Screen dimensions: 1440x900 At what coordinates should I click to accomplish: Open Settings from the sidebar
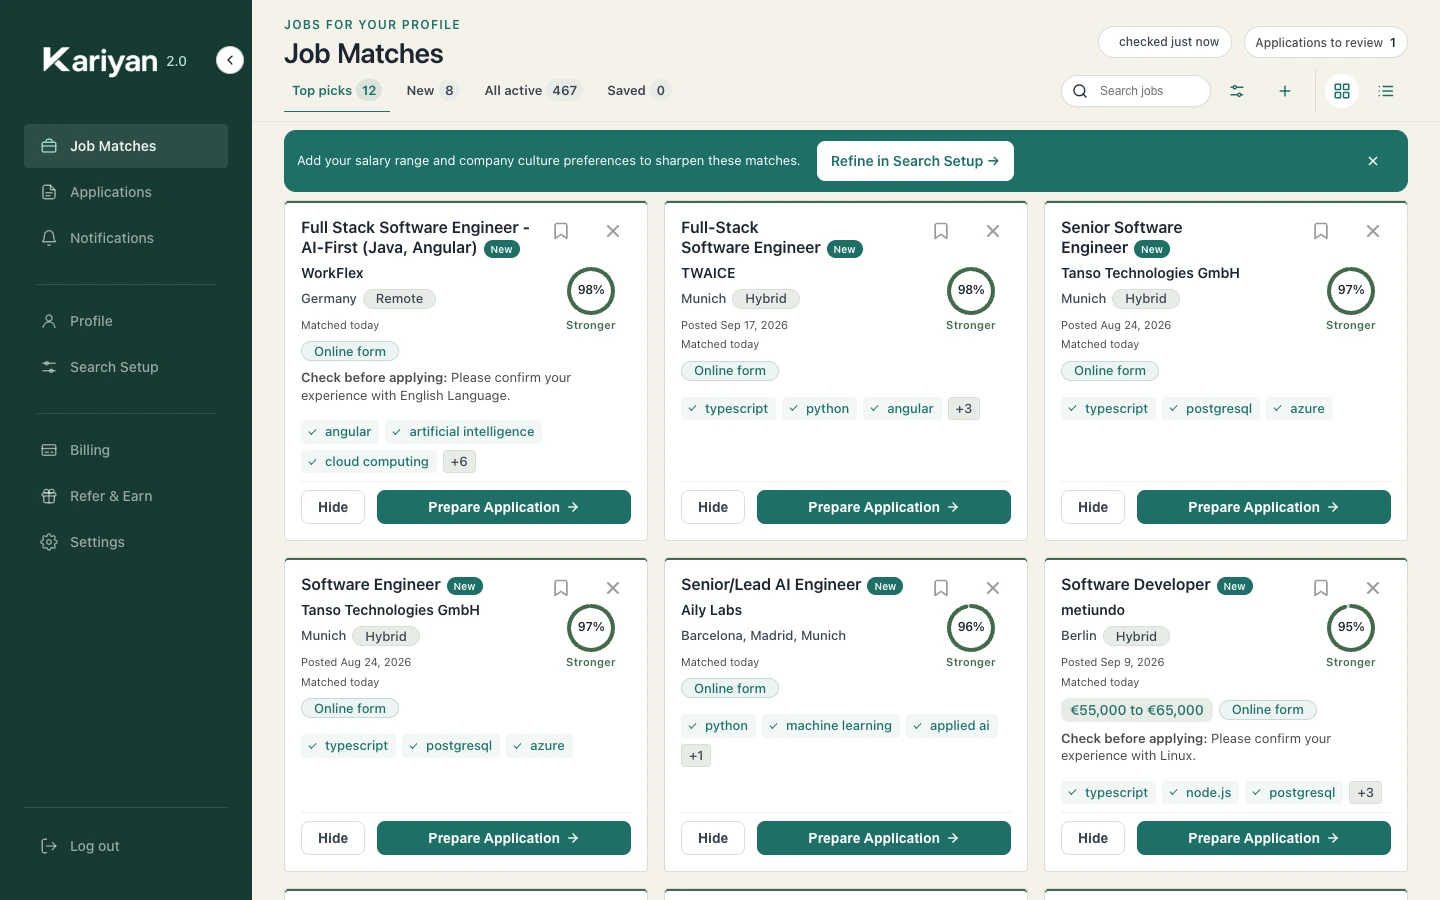coord(126,542)
